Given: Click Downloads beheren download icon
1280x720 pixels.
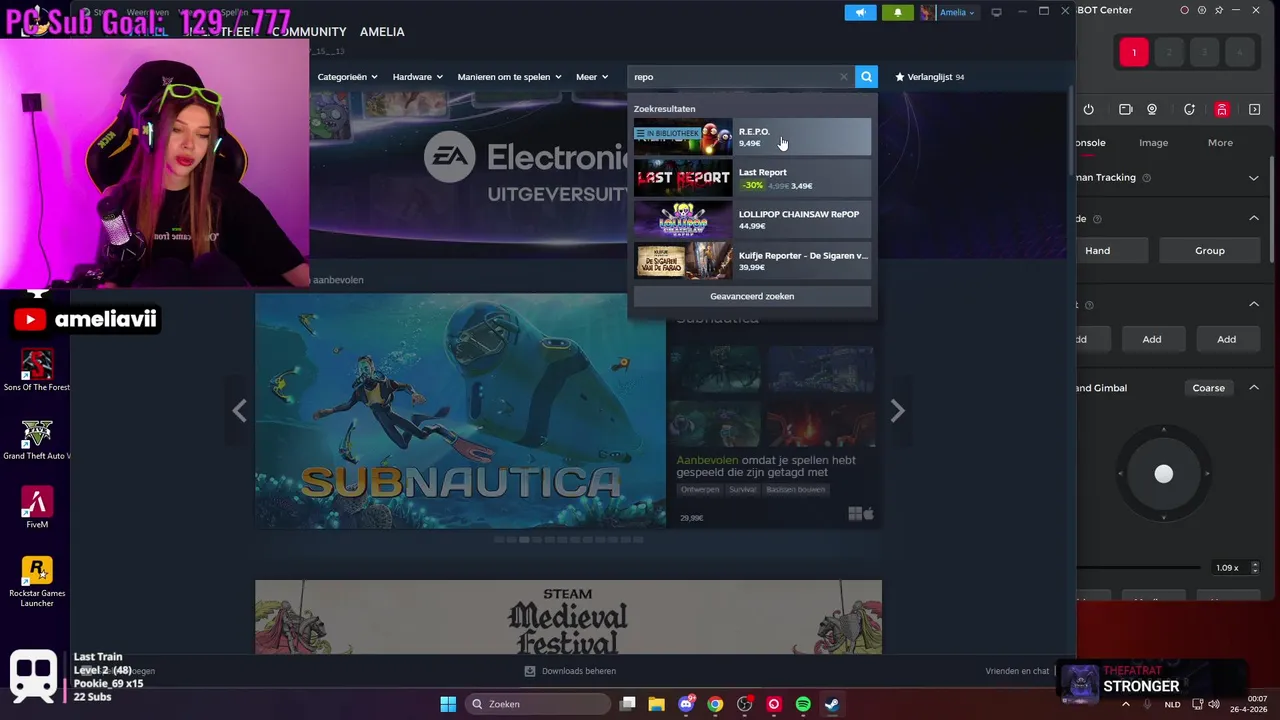Looking at the screenshot, I should 530,671.
